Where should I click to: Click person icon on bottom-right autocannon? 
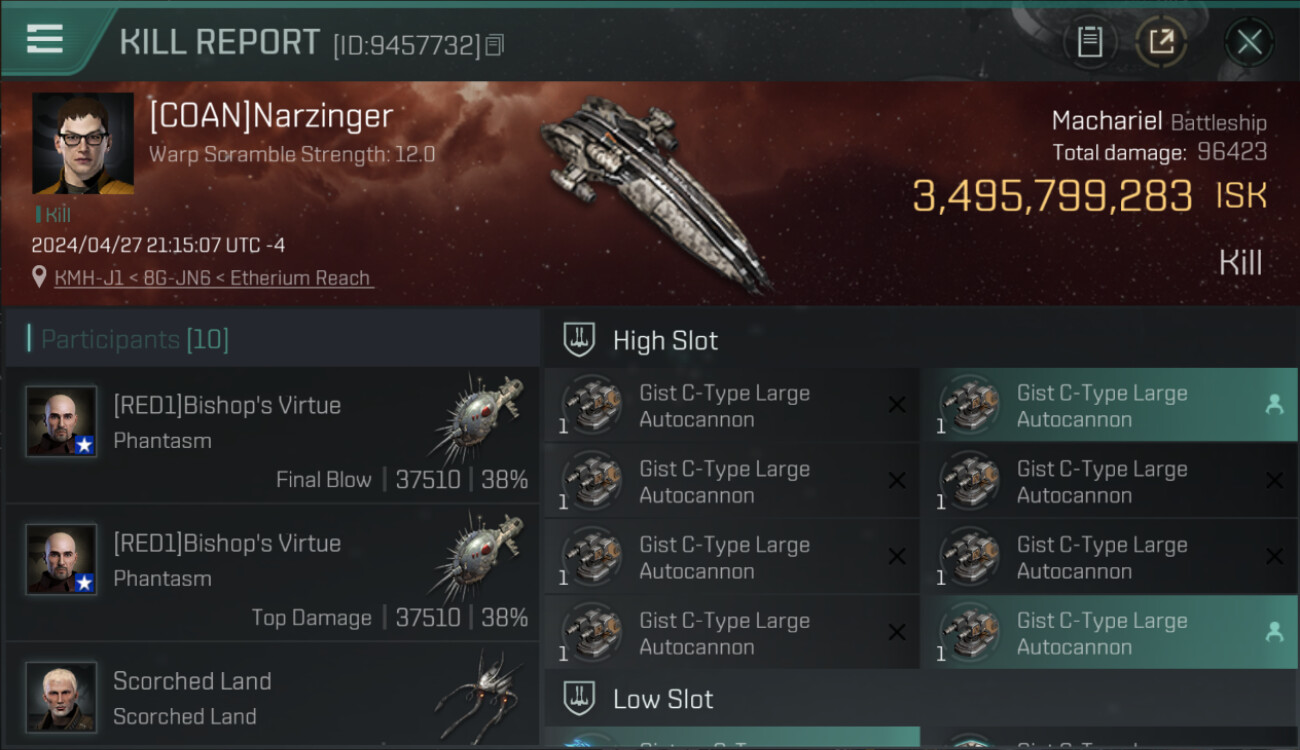[1274, 632]
